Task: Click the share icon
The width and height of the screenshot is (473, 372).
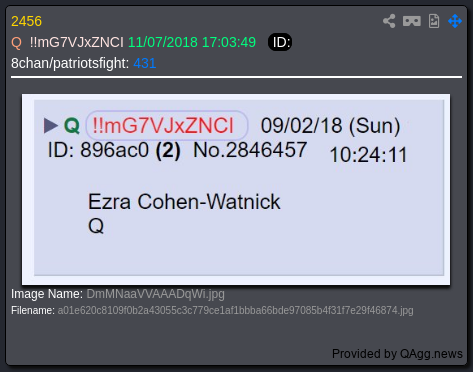Action: tap(389, 21)
